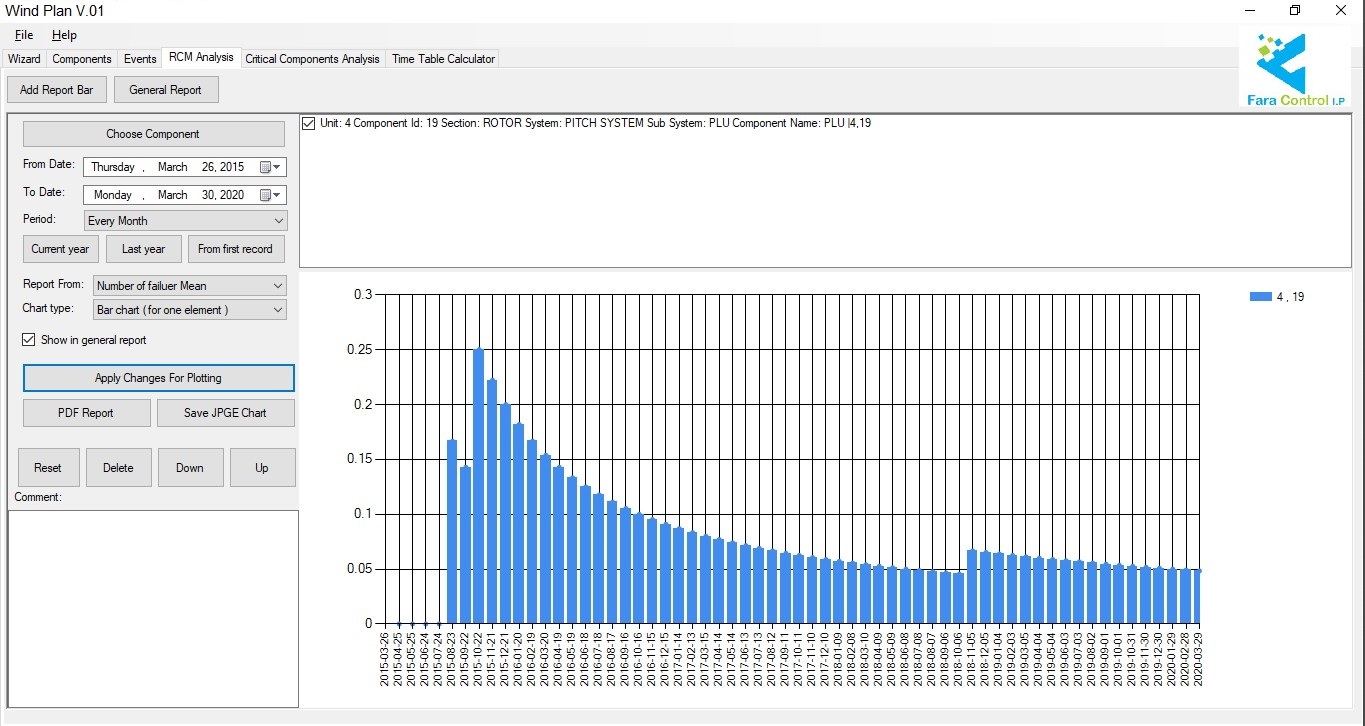Switch to the Time Table Calculator tab

(443, 59)
